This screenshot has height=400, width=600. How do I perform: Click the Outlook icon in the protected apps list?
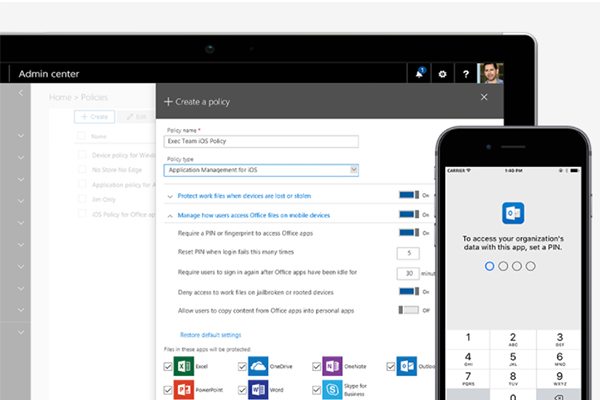(x=406, y=366)
